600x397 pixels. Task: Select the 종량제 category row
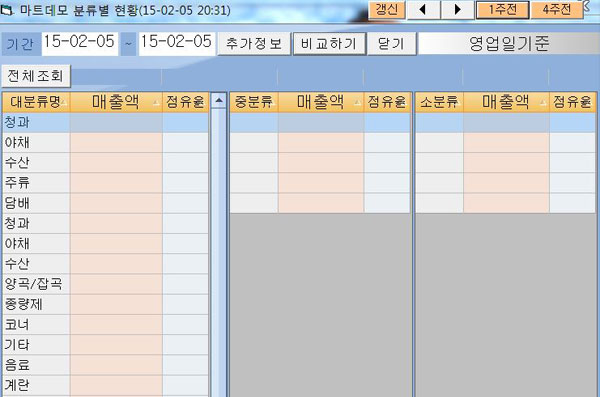[x=105, y=304]
